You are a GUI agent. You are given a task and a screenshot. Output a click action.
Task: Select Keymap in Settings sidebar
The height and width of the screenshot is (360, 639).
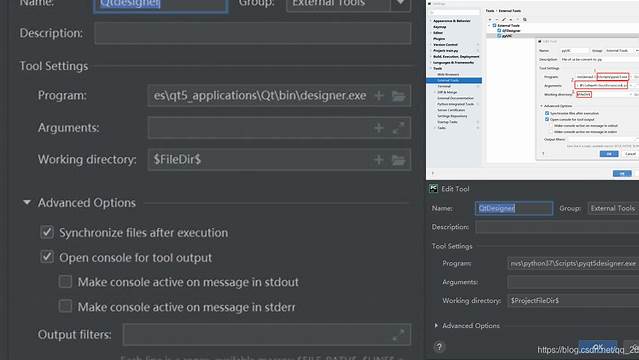pos(440,27)
